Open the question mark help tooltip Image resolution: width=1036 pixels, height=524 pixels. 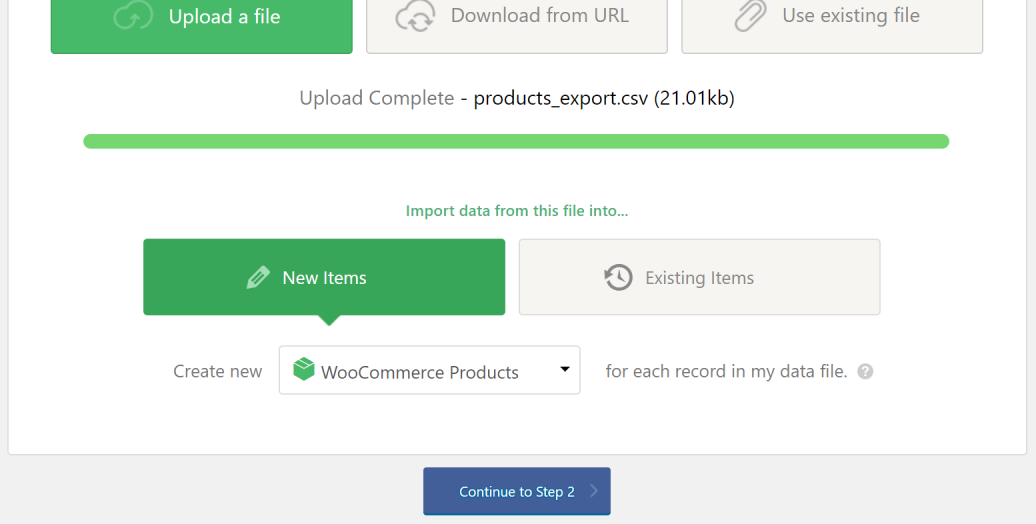[x=865, y=371]
